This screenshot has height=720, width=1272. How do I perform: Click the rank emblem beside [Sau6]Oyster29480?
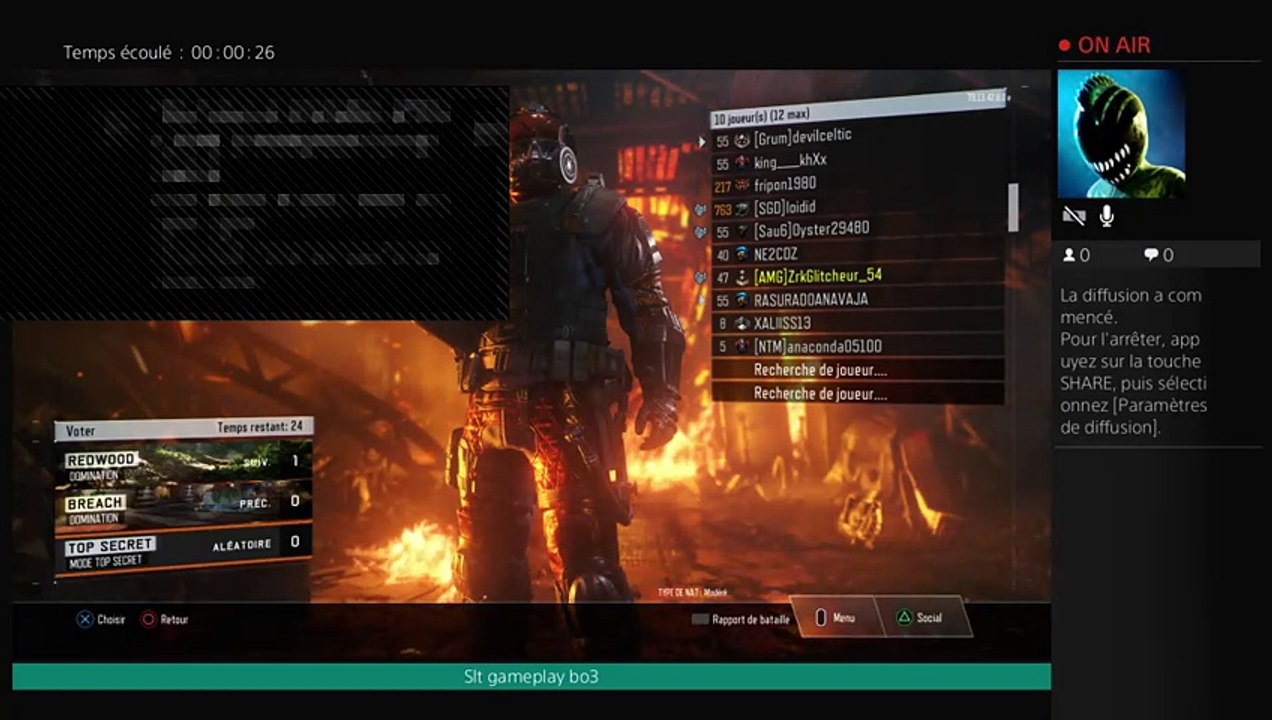[742, 231]
